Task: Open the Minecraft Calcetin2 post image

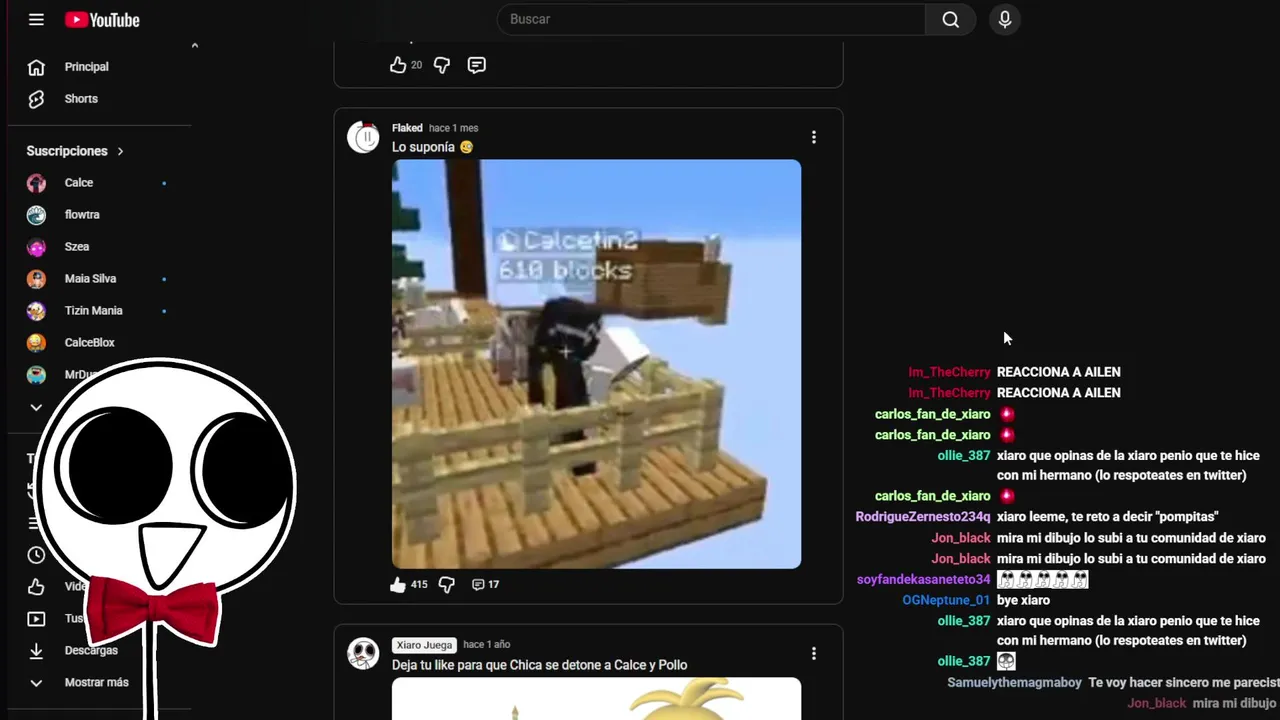Action: [596, 364]
